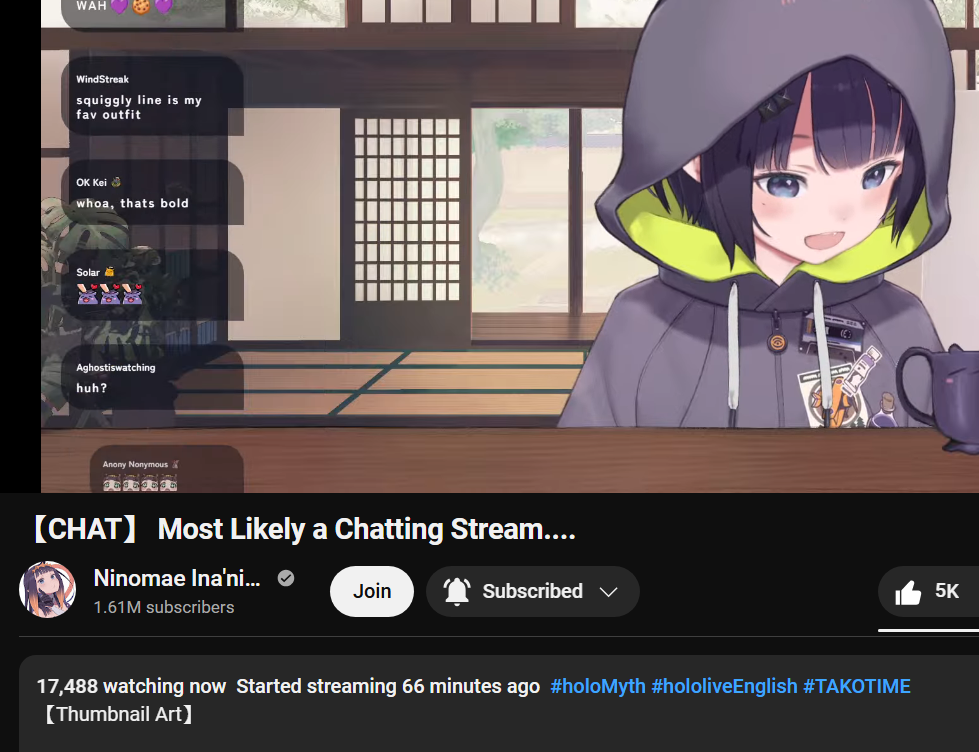
Task: Toggle the Subscribed notification button
Action: pos(533,591)
